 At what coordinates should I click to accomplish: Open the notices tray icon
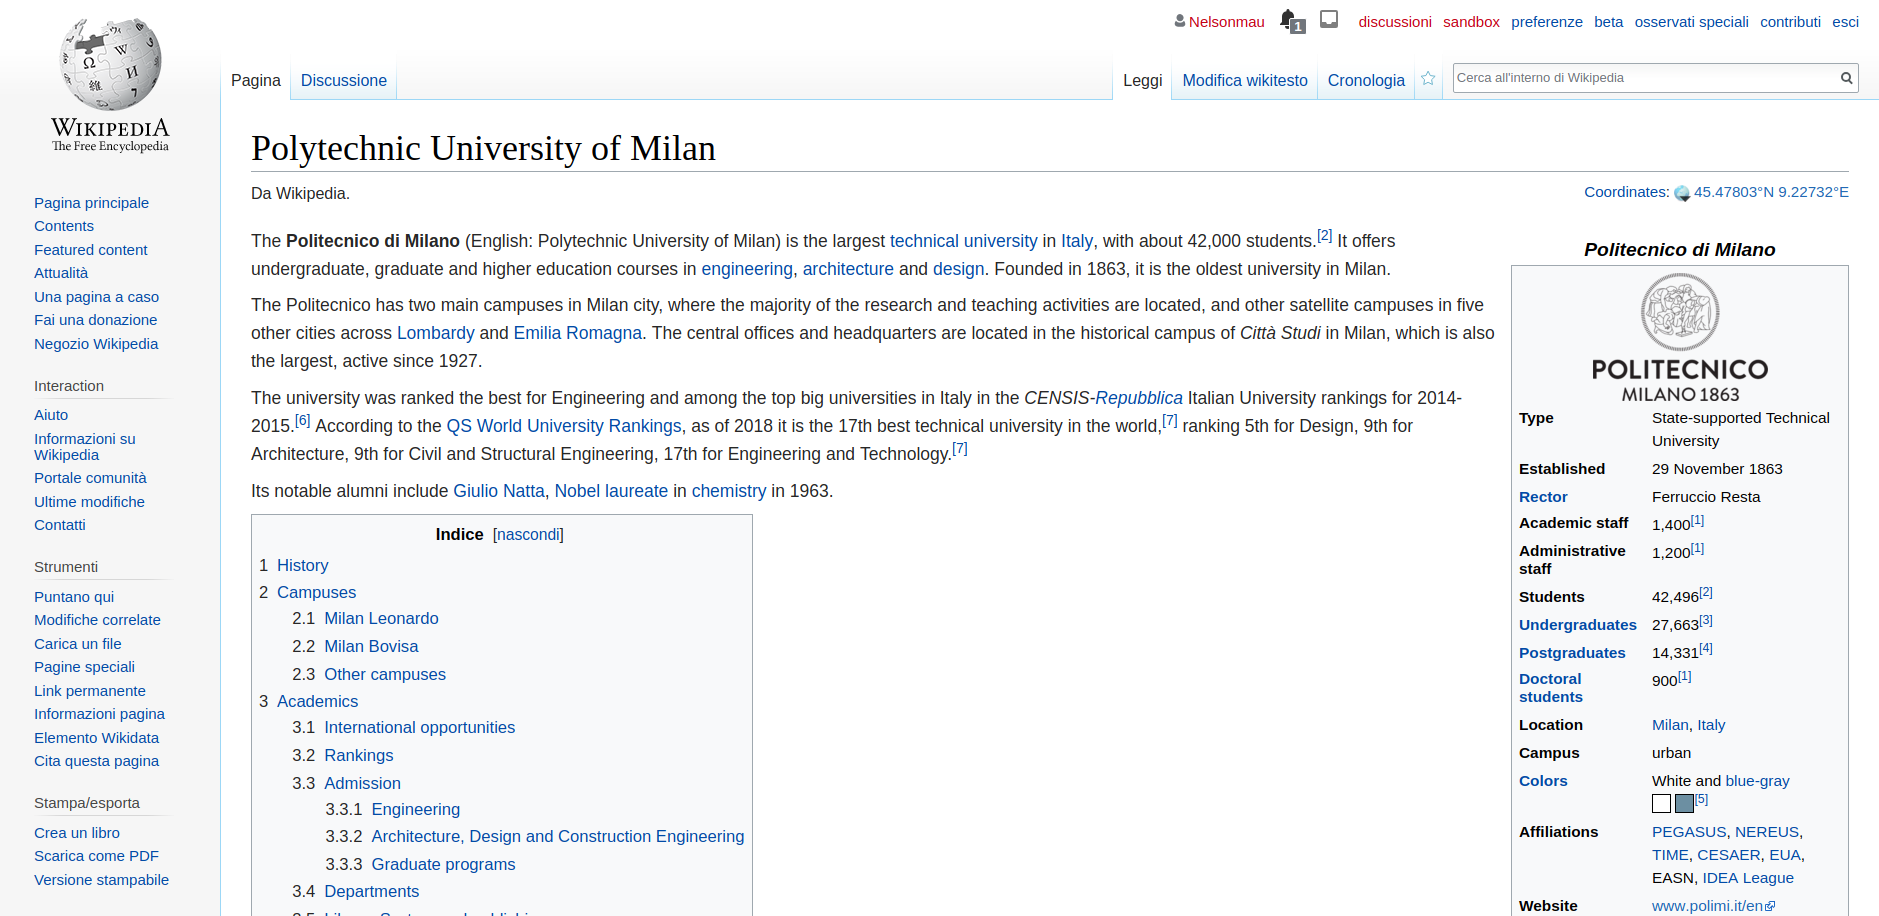pyautogui.click(x=1329, y=19)
